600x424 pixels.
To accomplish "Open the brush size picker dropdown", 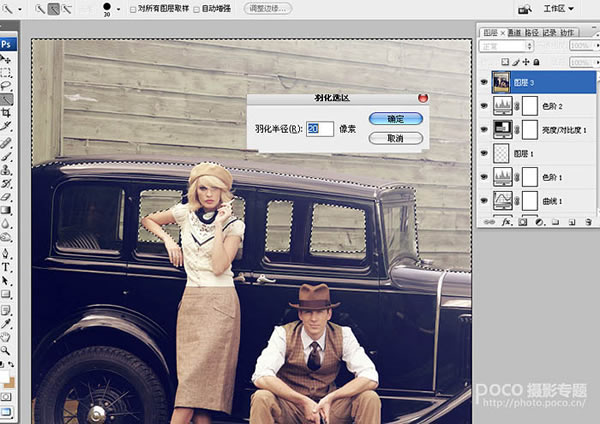I will 118,8.
